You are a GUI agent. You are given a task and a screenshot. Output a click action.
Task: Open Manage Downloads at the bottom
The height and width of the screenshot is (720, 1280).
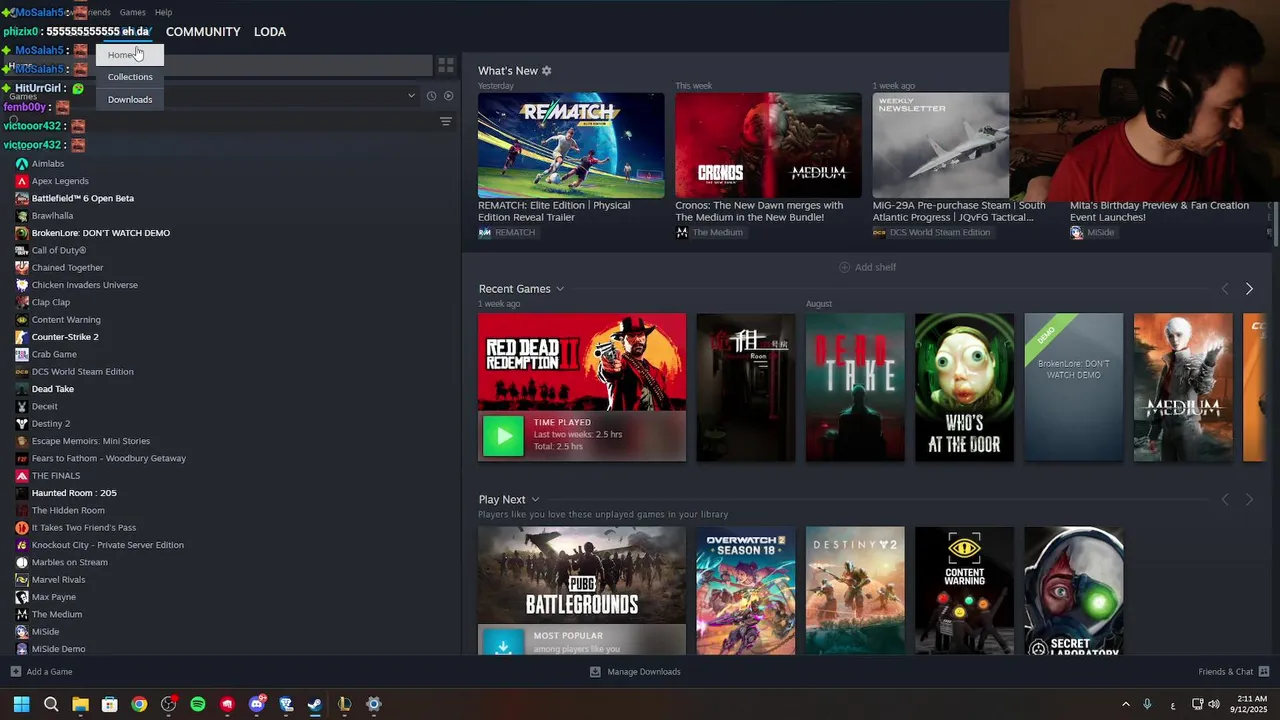click(635, 672)
